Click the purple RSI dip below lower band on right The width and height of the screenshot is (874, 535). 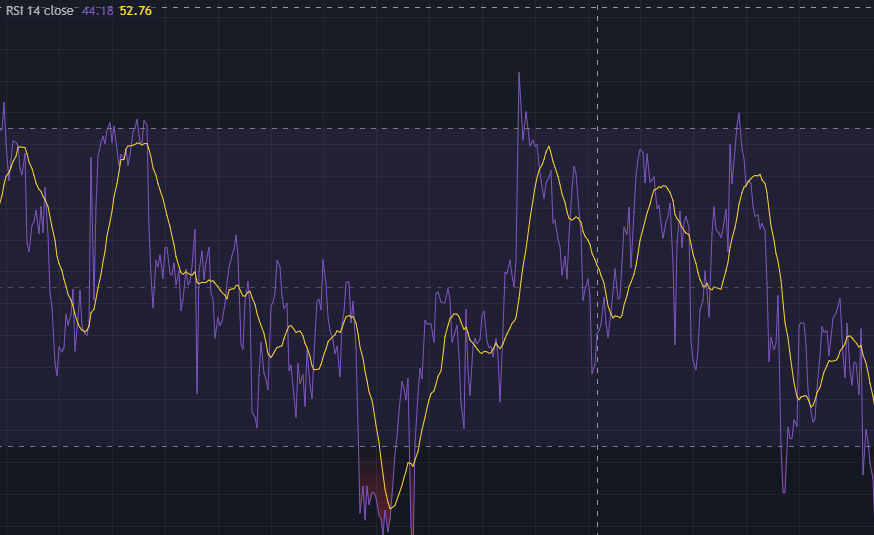tap(784, 491)
